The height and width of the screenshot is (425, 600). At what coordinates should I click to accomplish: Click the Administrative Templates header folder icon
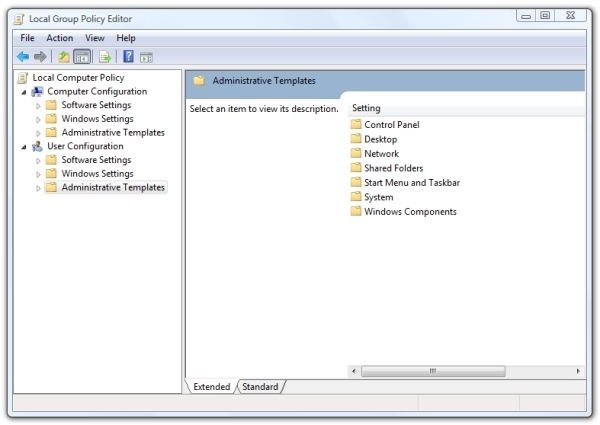pos(199,80)
